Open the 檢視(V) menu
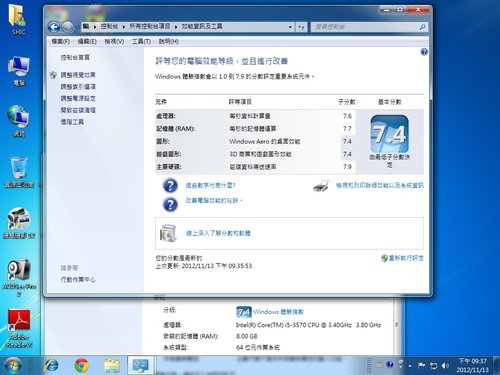500x375 pixels. (x=114, y=41)
